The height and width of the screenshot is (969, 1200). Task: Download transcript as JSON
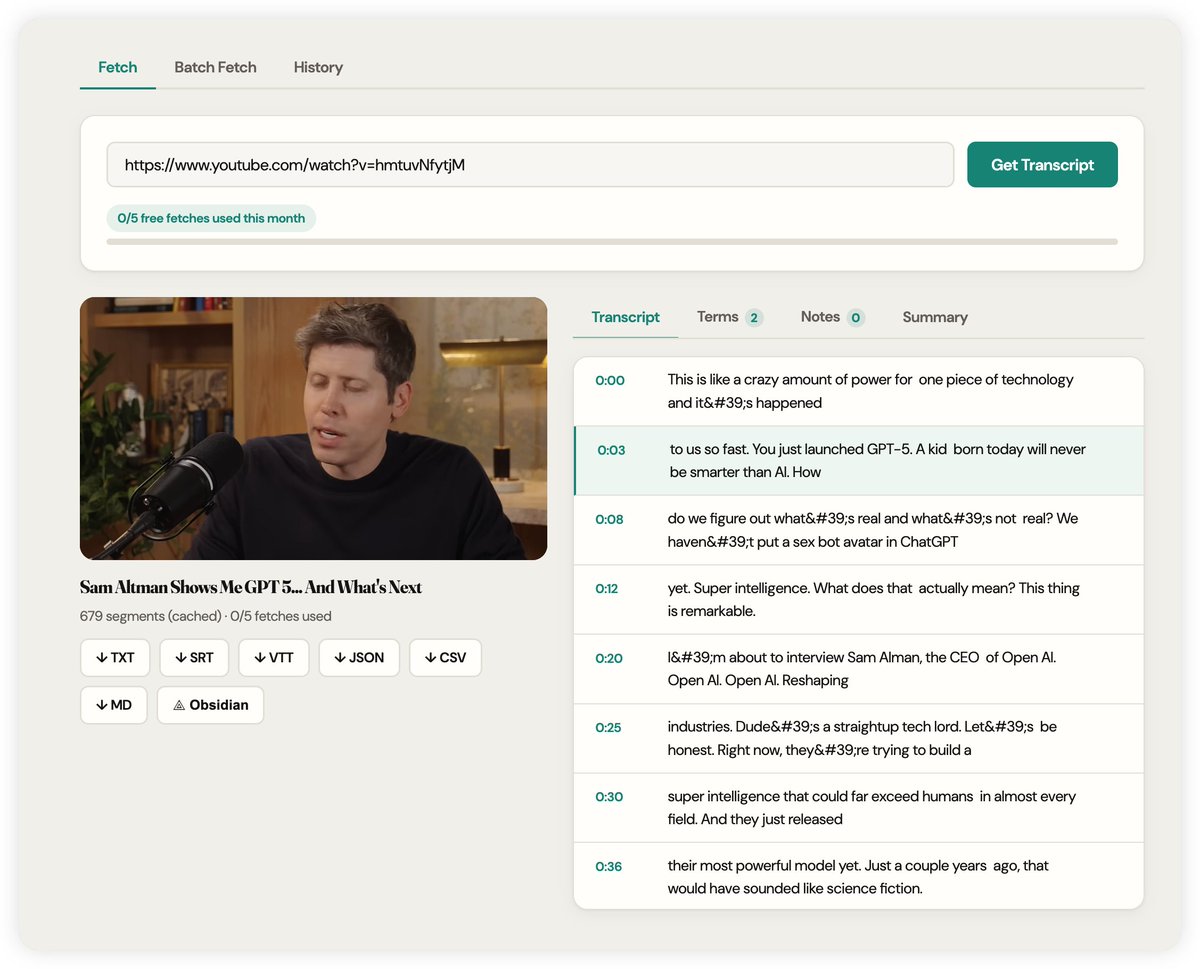359,658
